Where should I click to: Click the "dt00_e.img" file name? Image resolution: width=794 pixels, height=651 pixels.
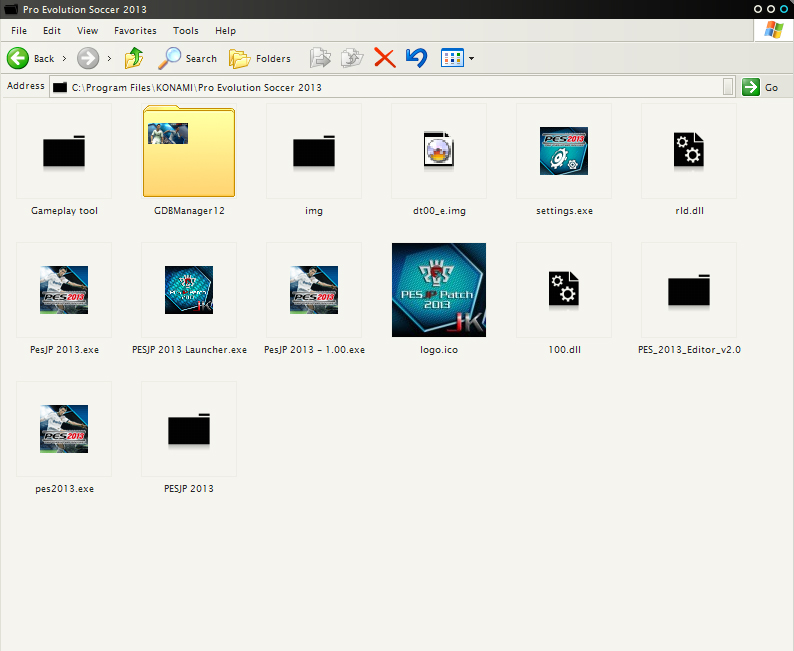coord(439,211)
